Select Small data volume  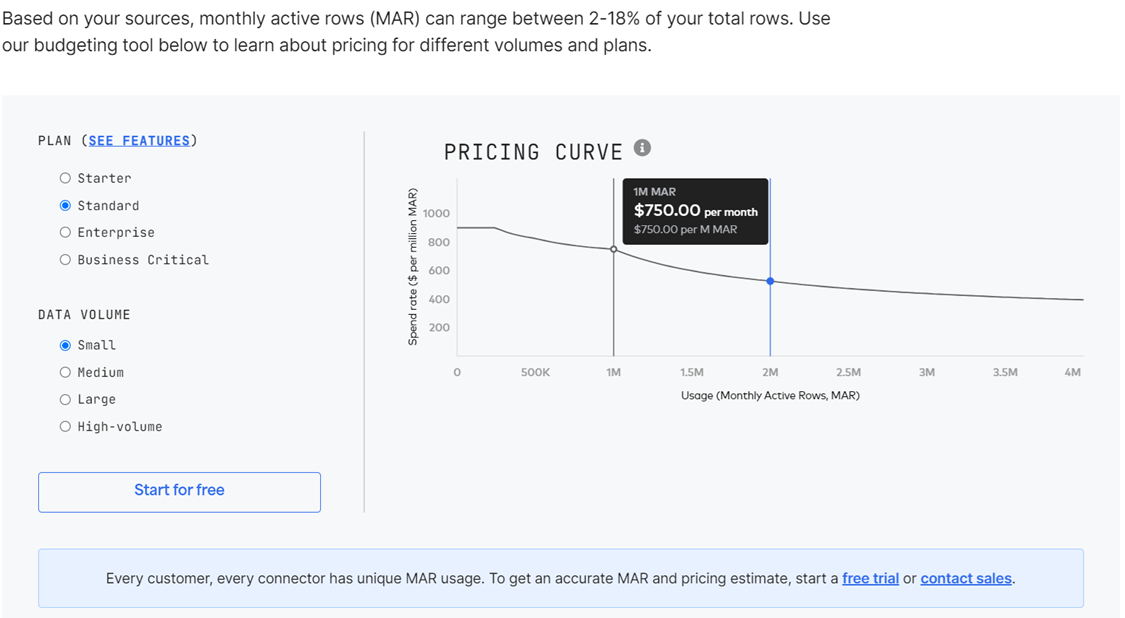(x=65, y=345)
